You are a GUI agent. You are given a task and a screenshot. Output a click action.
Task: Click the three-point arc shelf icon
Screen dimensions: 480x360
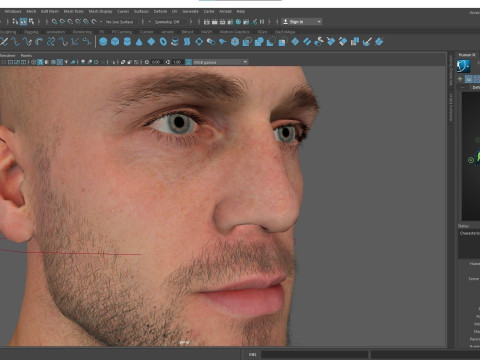pos(39,42)
